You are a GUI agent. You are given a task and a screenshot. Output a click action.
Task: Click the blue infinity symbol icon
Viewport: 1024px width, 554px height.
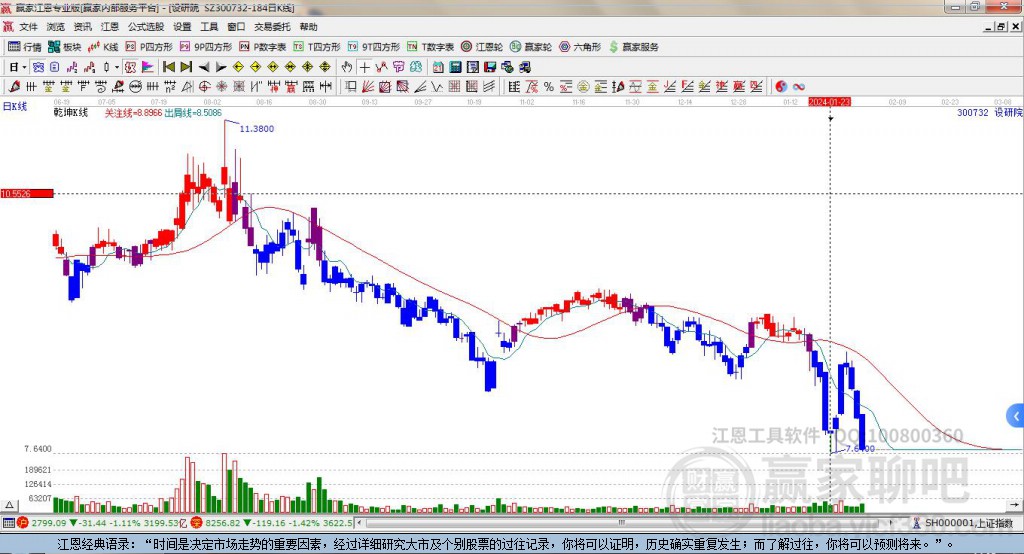pyautogui.click(x=799, y=86)
